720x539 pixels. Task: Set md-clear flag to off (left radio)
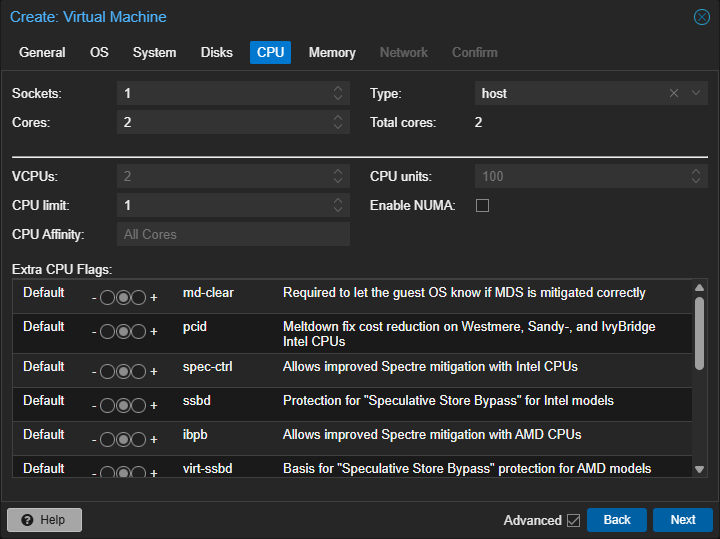tap(107, 298)
